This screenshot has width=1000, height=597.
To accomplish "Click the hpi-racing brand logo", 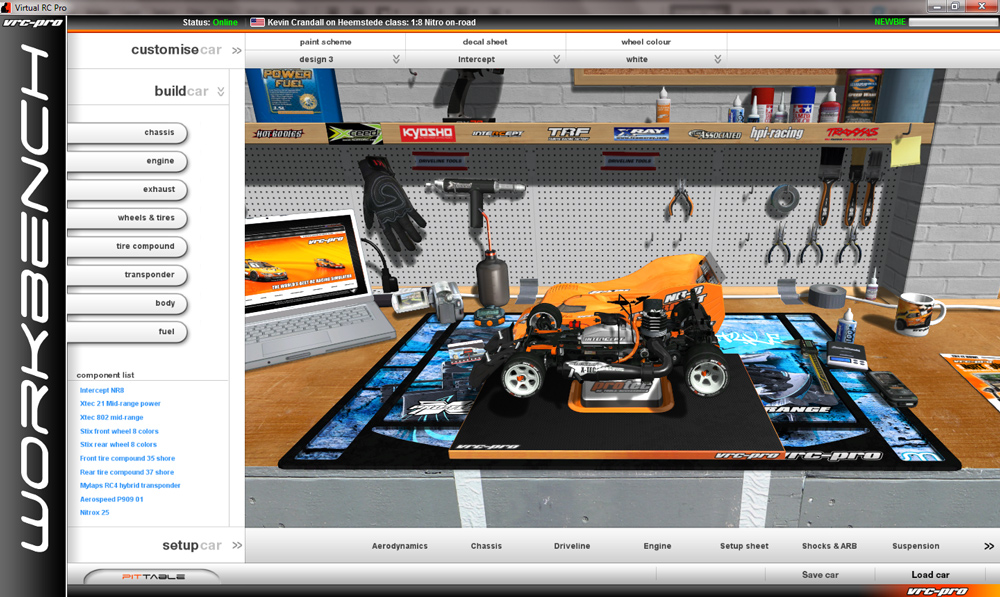I will coord(776,133).
